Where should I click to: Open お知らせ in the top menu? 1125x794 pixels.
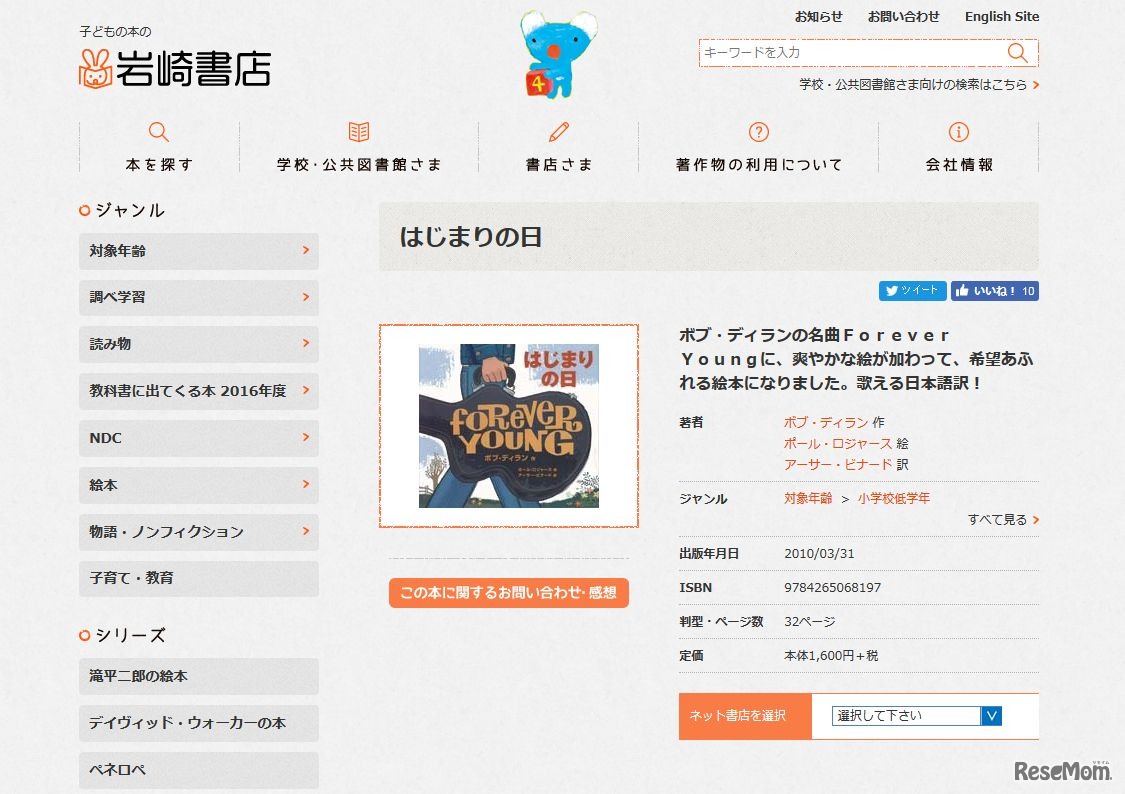[x=817, y=16]
